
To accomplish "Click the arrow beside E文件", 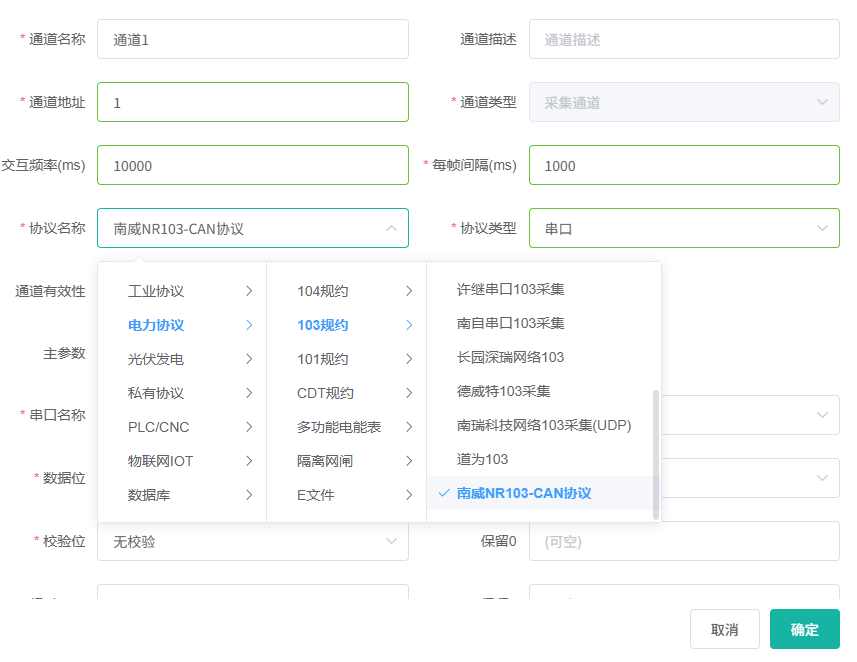I will coord(409,495).
